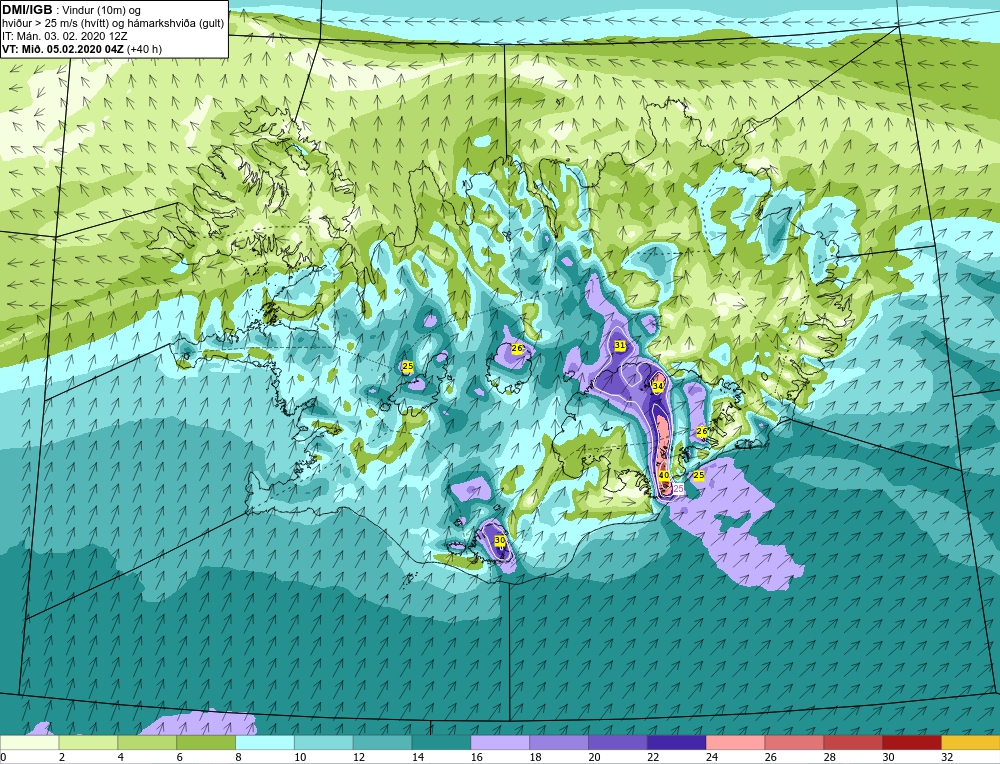This screenshot has width=1000, height=764.
Task: Select the '4' scale number
Action: tap(121, 757)
